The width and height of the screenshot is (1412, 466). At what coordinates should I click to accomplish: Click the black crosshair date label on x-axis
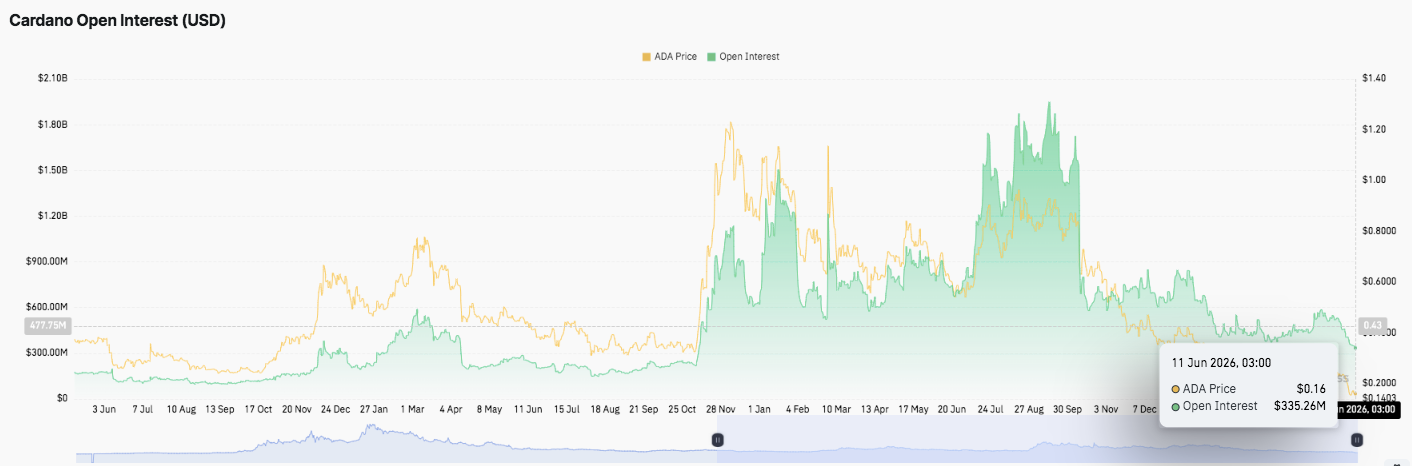point(1367,409)
